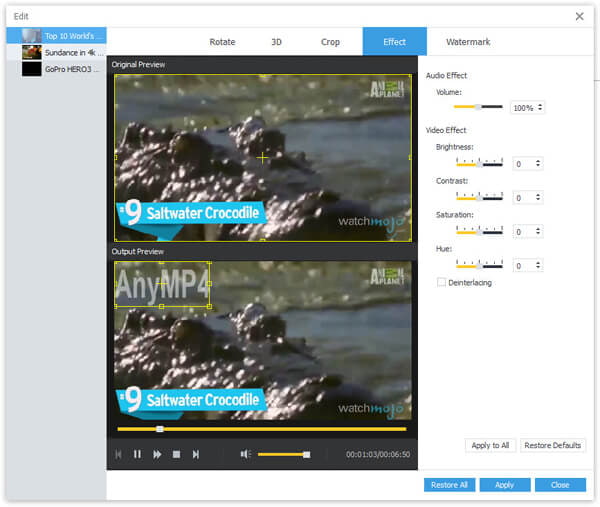
Task: Click the fast forward button
Action: (x=157, y=454)
